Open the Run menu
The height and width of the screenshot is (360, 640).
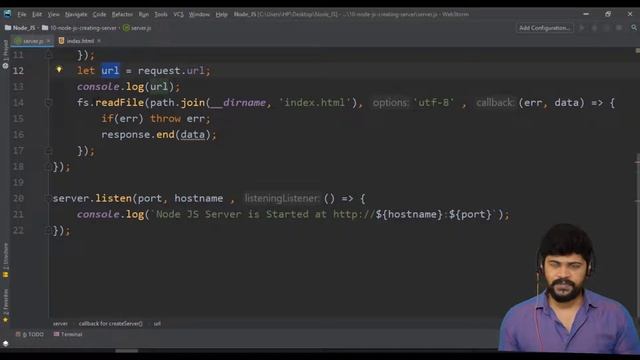144,14
